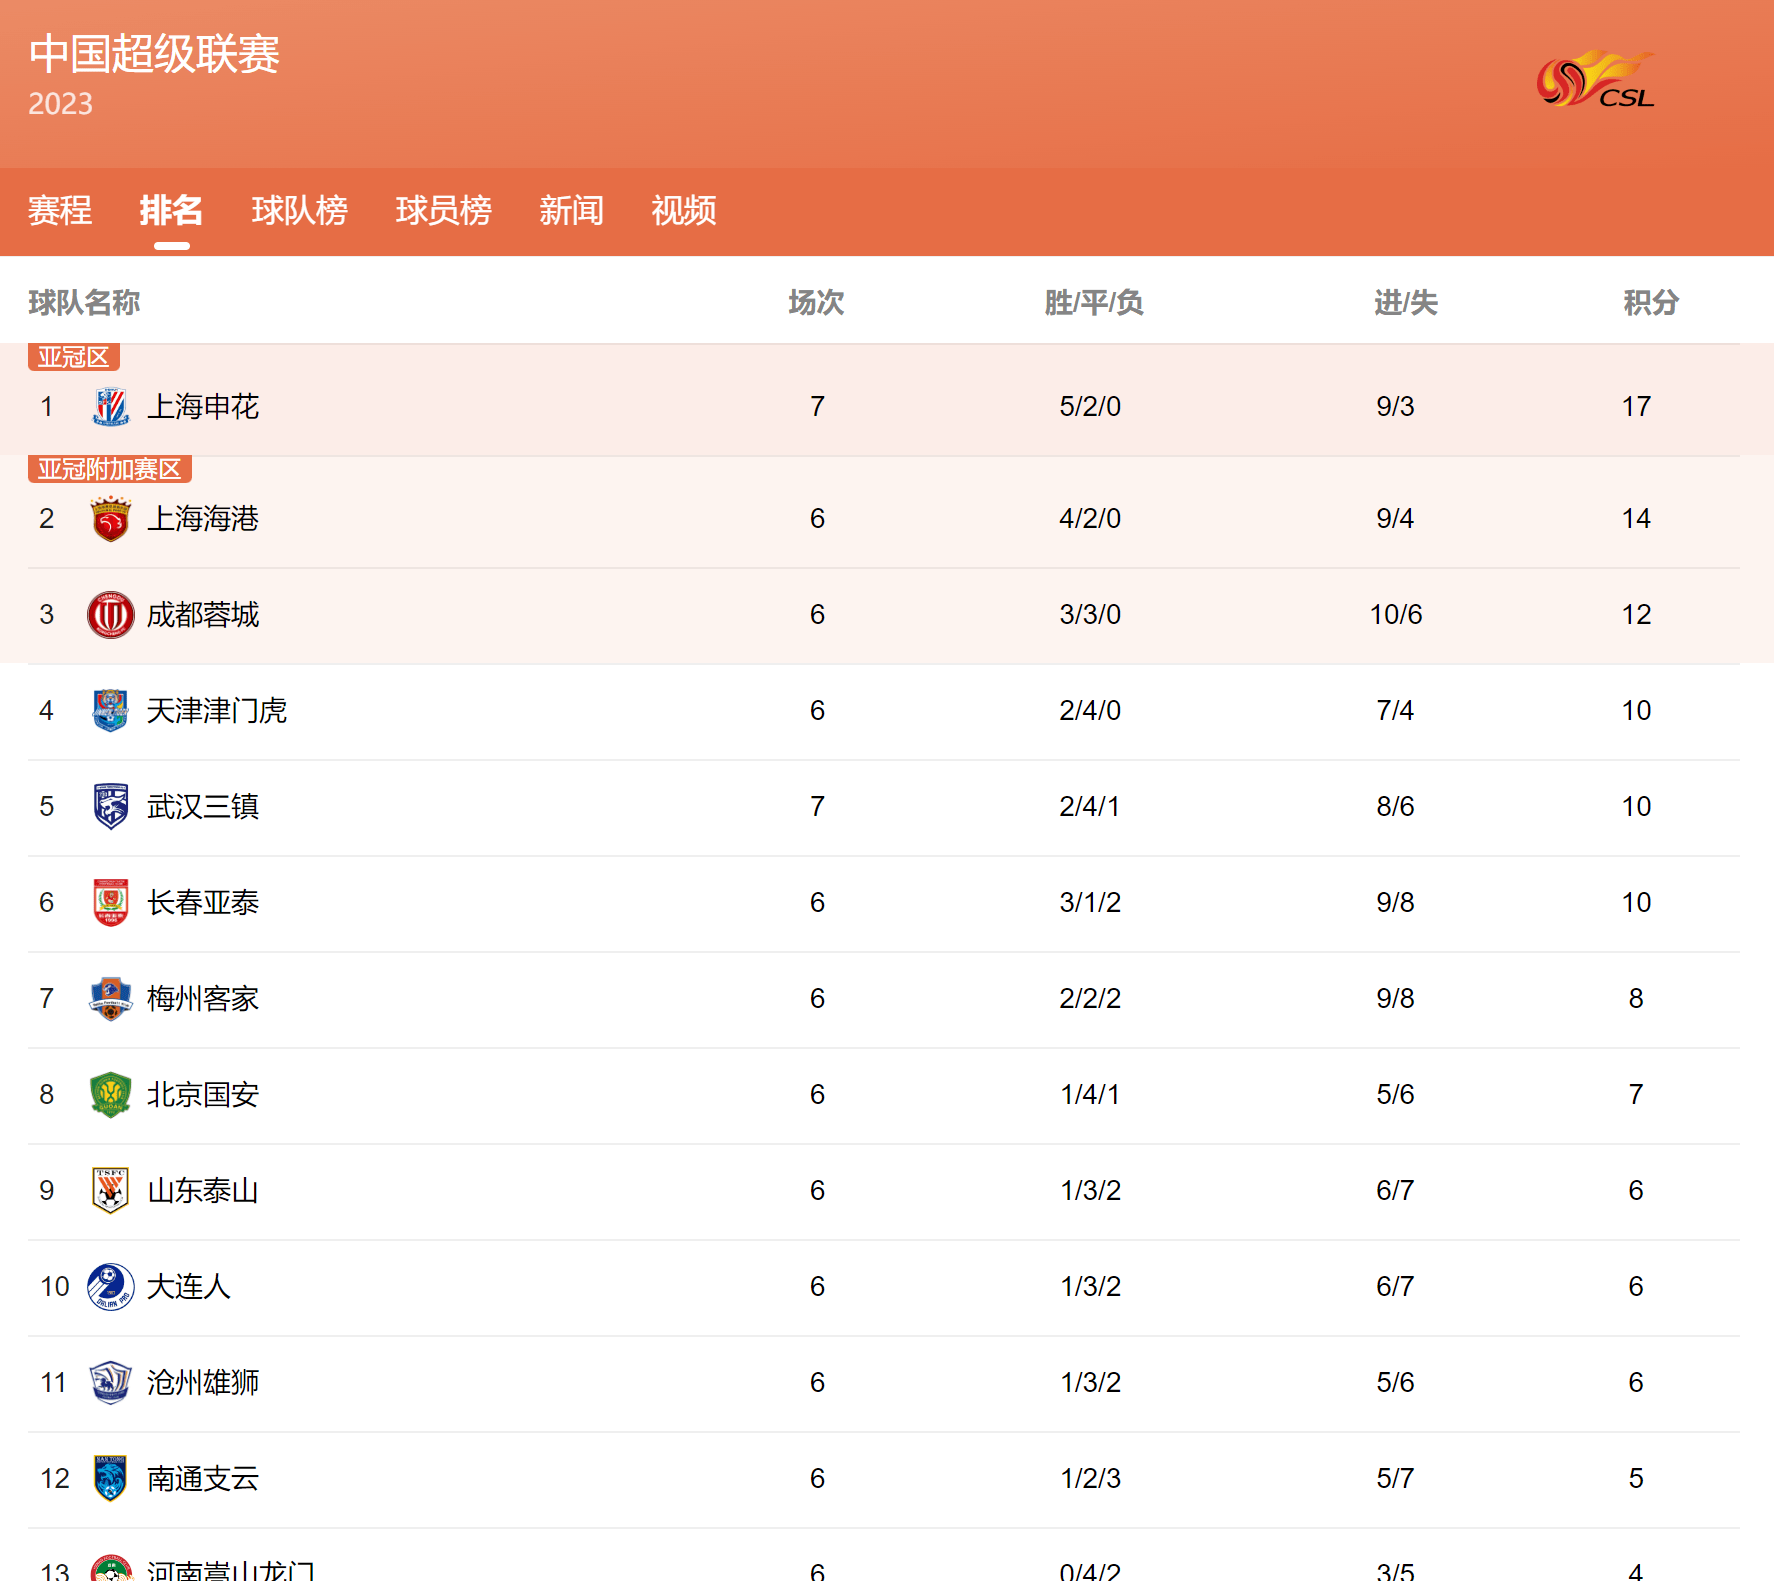Click 武汉三镇's 2/4/1 record
This screenshot has height=1581, width=1777.
pyautogui.click(x=1090, y=807)
